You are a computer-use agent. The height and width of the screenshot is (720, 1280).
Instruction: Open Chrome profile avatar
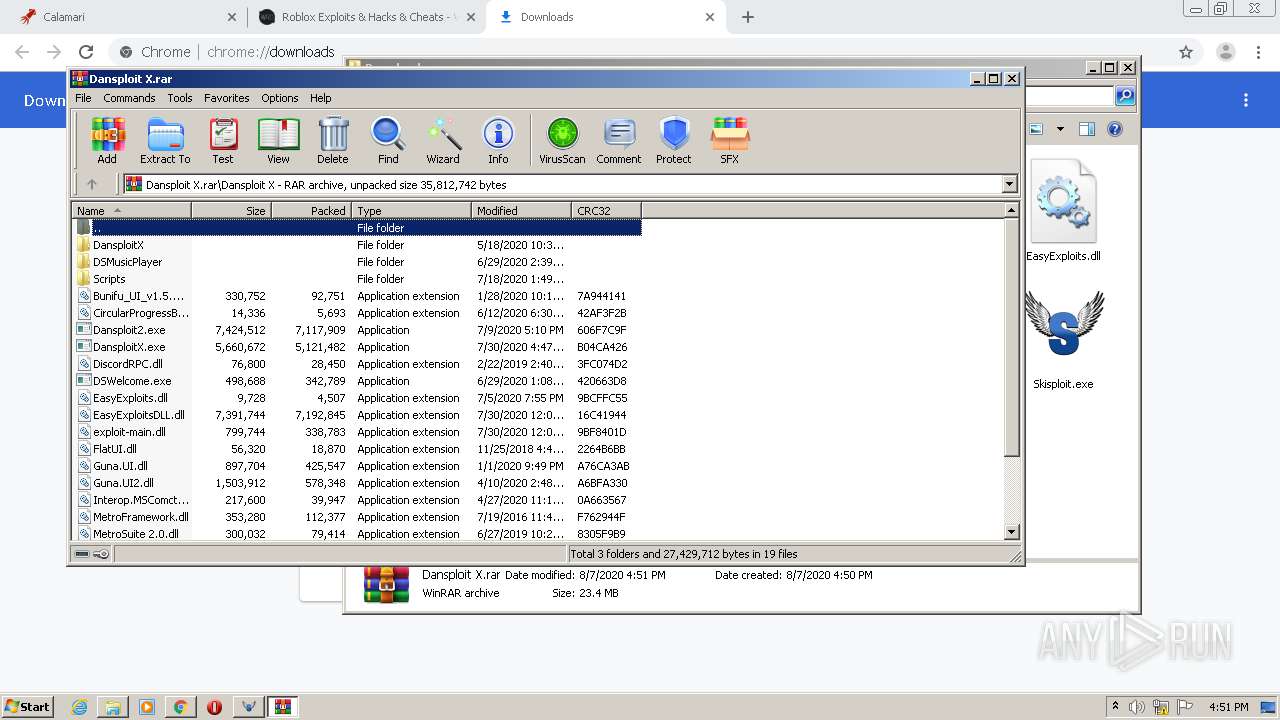(x=1225, y=52)
